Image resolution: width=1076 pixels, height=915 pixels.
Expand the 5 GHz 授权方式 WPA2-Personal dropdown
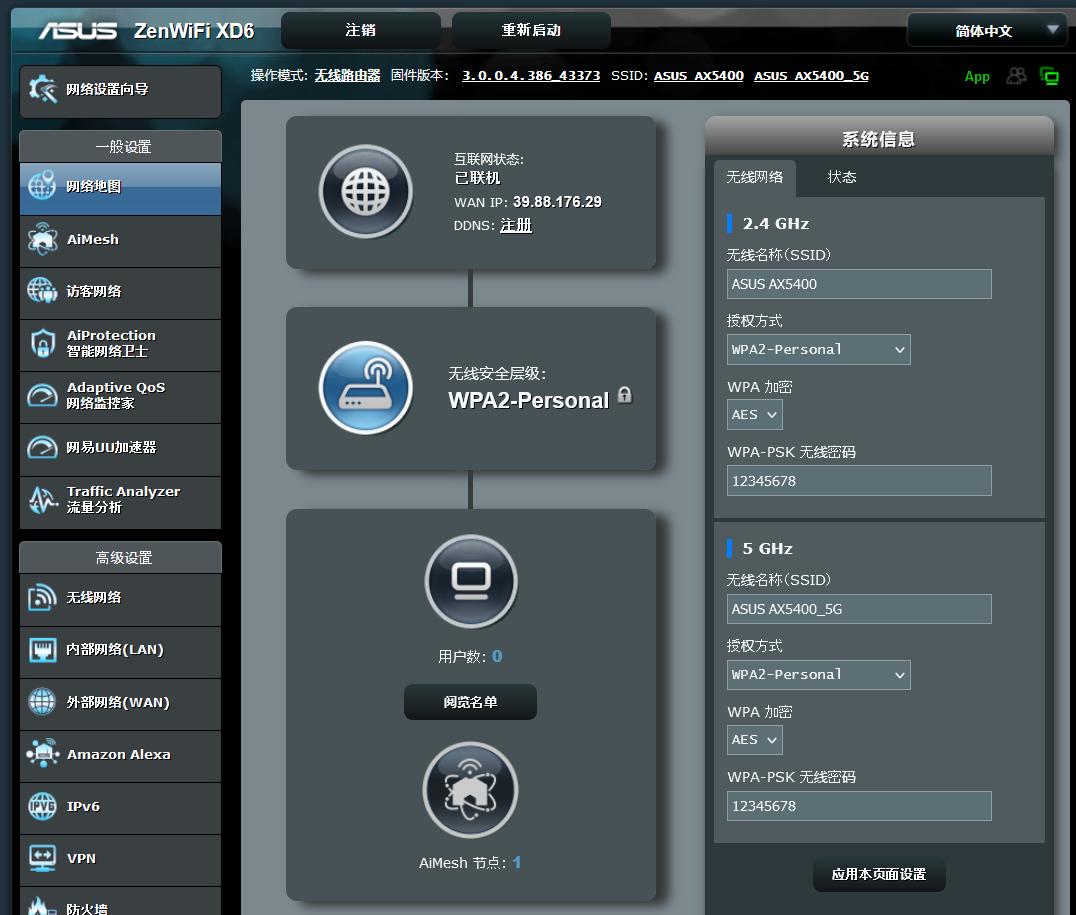(x=818, y=675)
